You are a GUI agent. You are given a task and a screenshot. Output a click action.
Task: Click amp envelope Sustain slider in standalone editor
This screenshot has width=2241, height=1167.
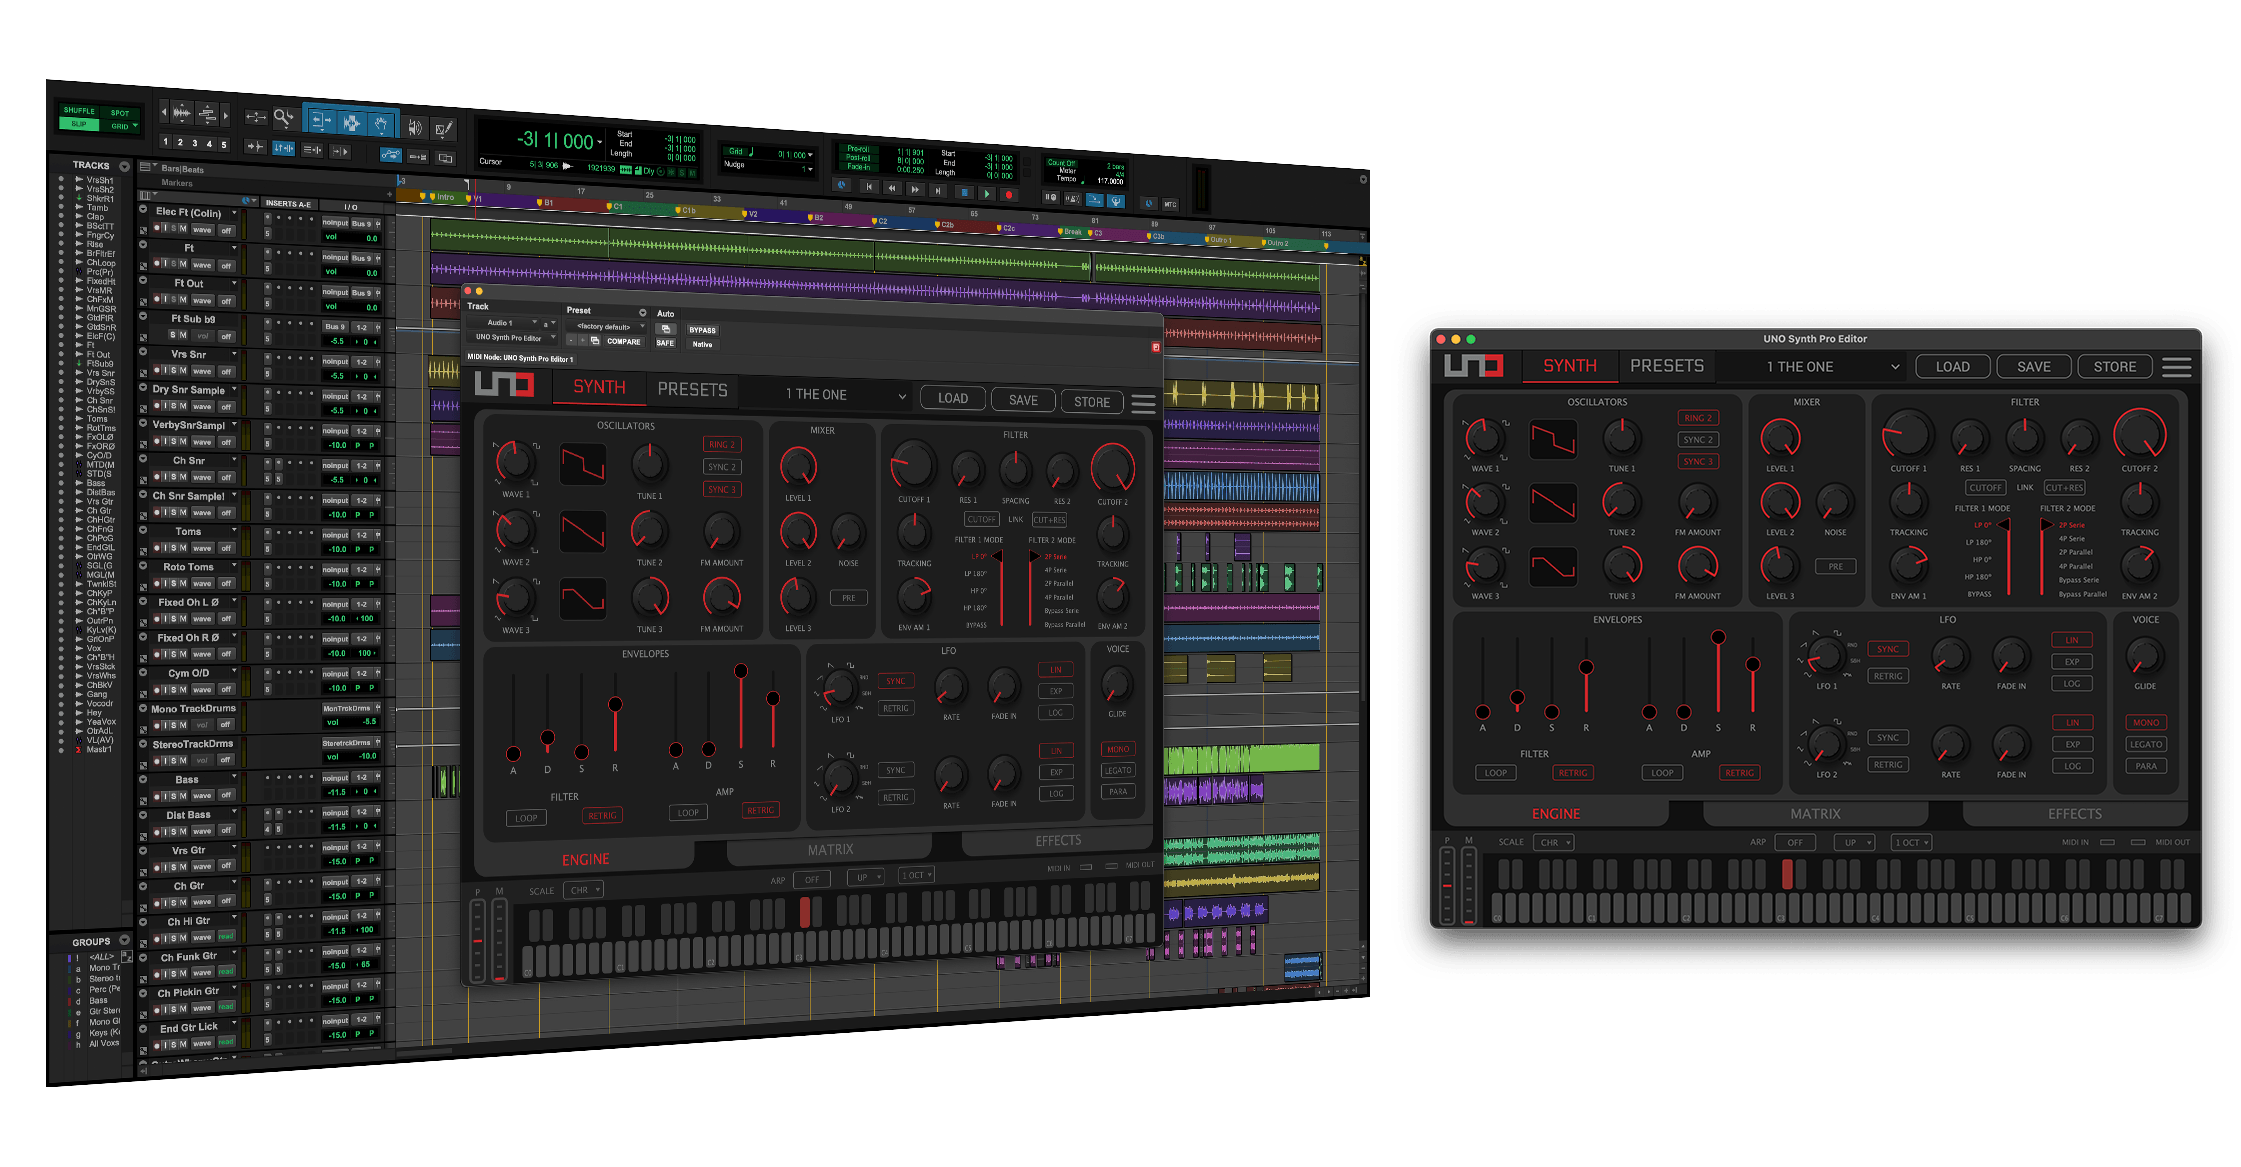point(1718,637)
